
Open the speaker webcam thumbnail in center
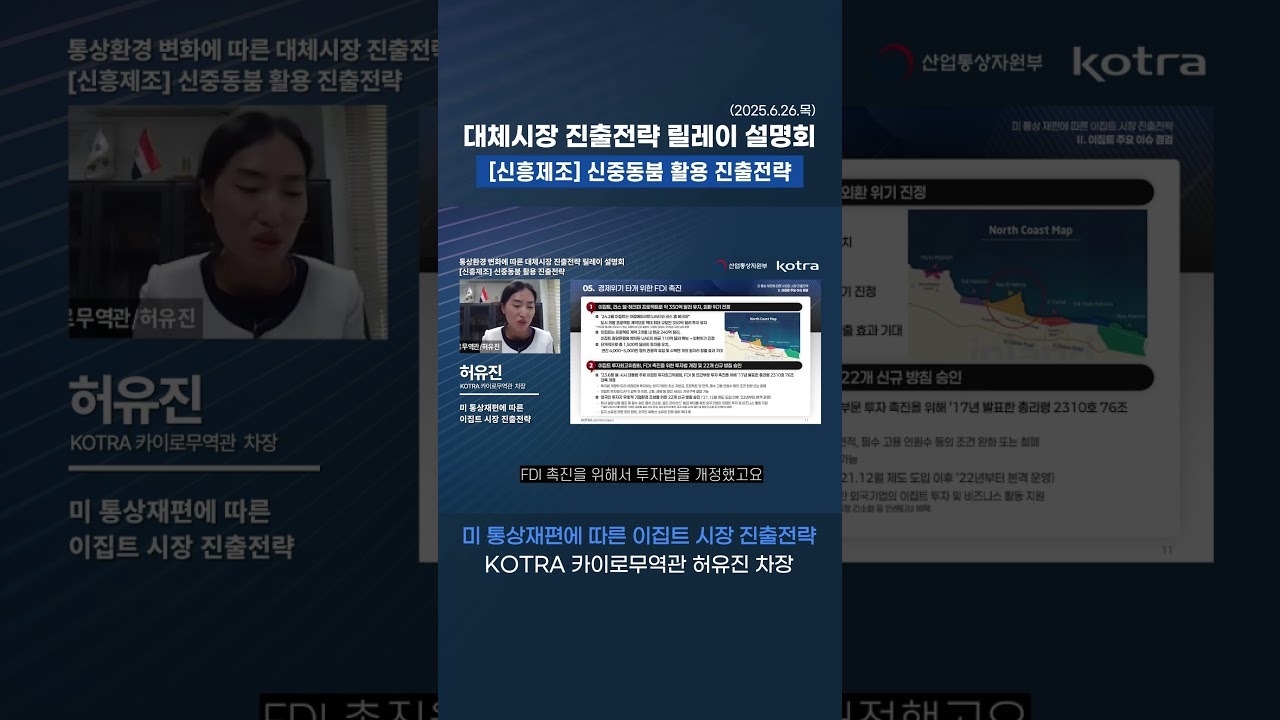(509, 316)
